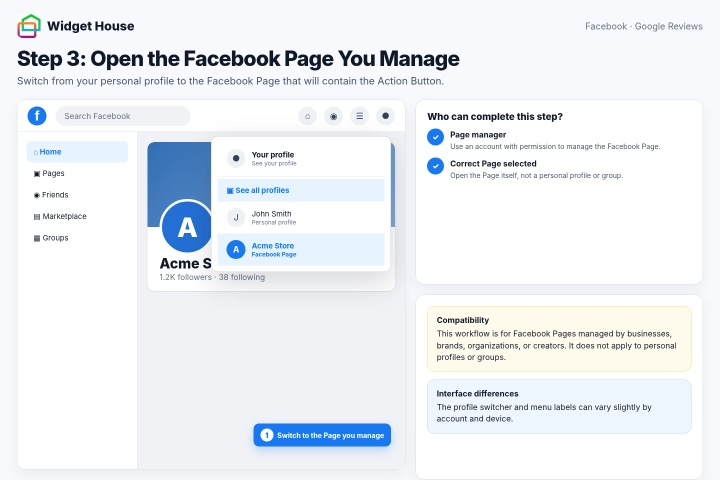Click the Facebook logo icon

point(37,116)
